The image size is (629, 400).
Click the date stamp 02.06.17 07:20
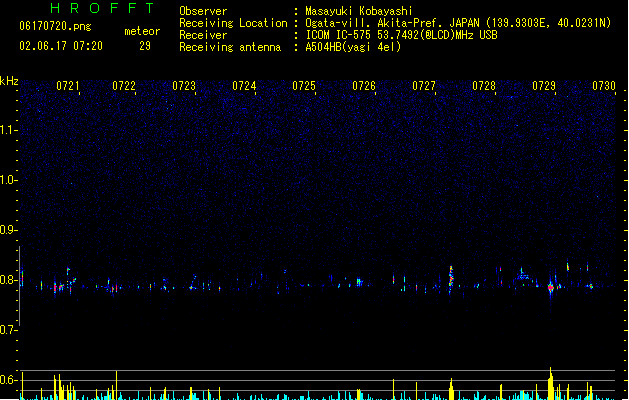tap(61, 46)
